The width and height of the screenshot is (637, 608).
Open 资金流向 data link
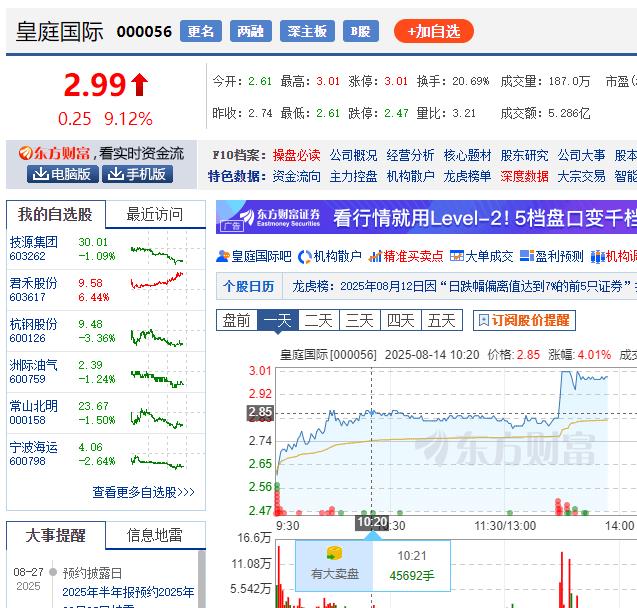tap(297, 176)
